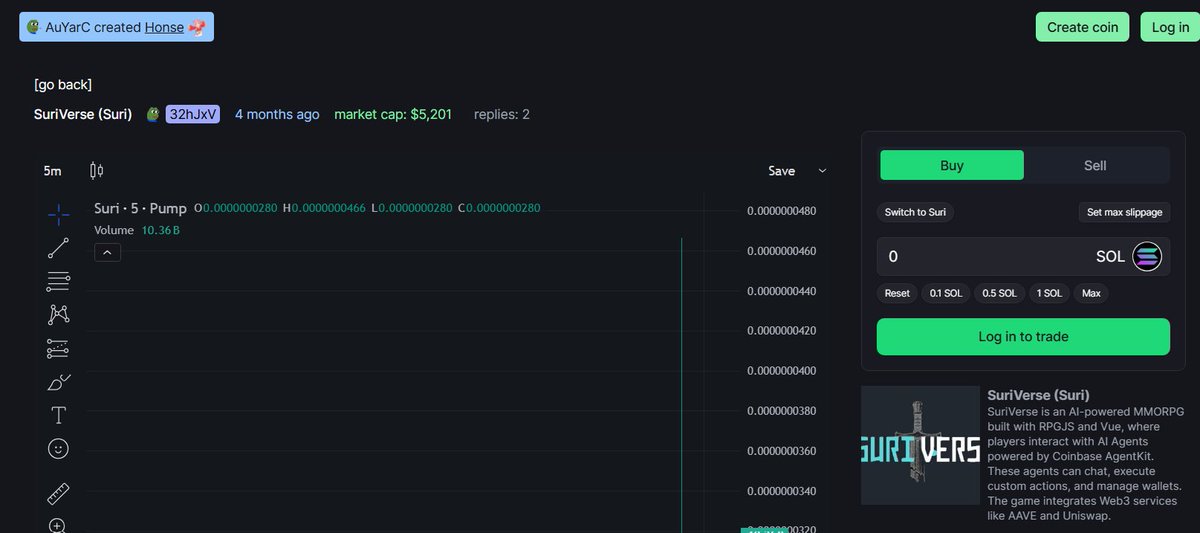Click the SuriVerse coin thumbnail image
This screenshot has height=533, width=1200.
(920, 445)
